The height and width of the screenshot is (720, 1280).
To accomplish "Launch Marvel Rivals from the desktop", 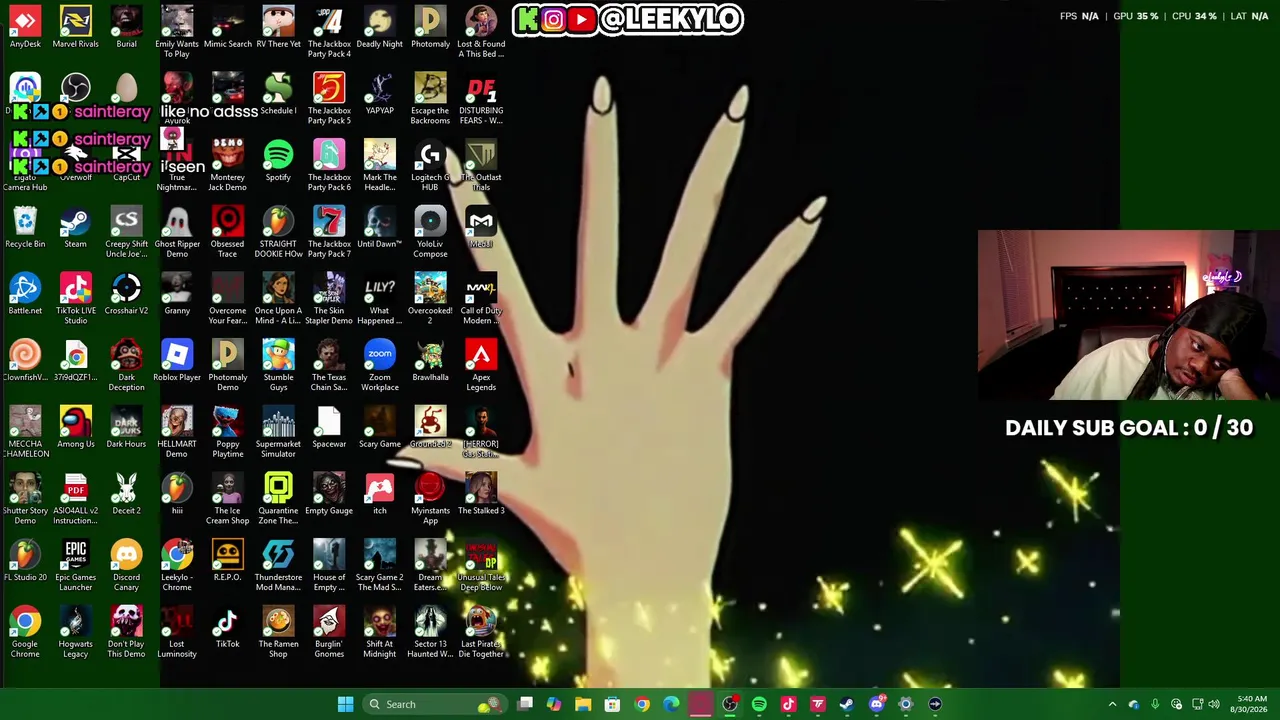I will tap(76, 27).
